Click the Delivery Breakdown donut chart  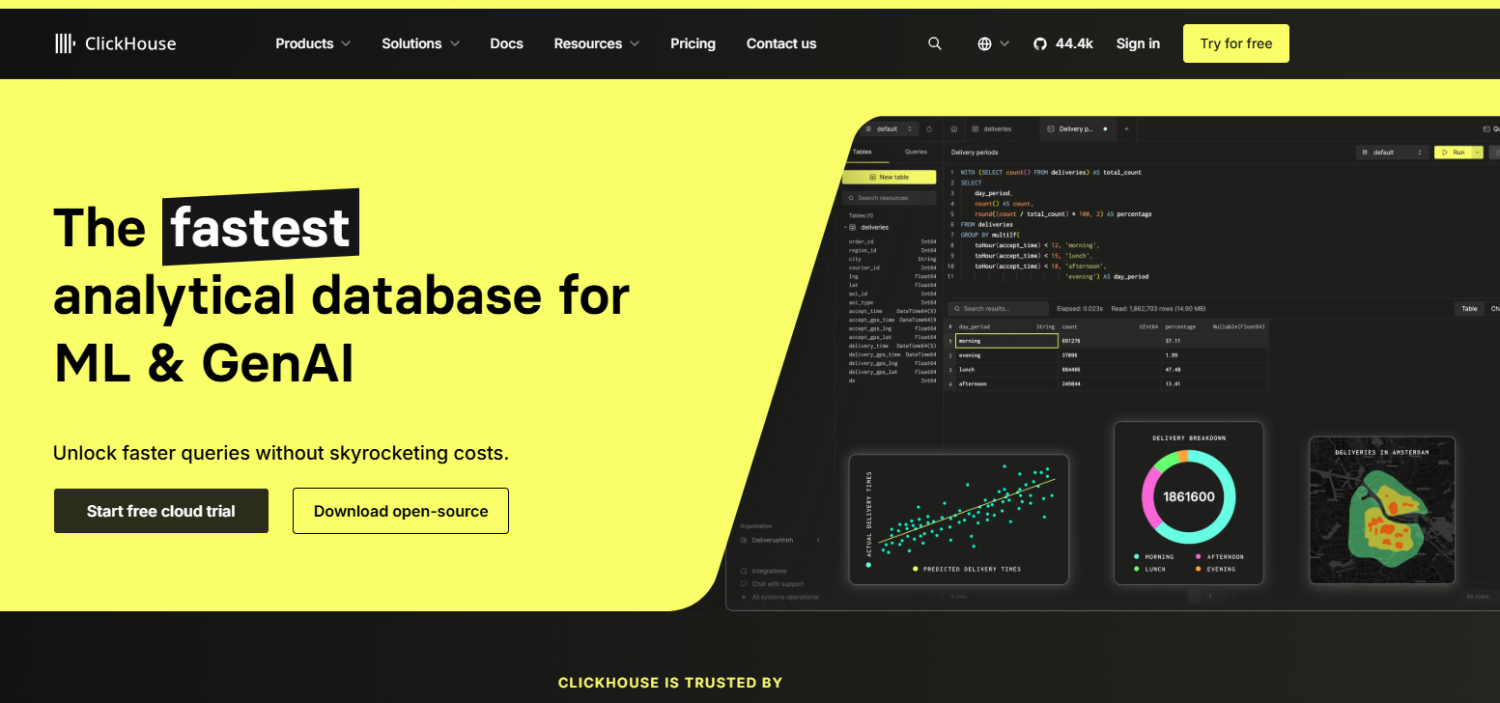tap(1188, 496)
